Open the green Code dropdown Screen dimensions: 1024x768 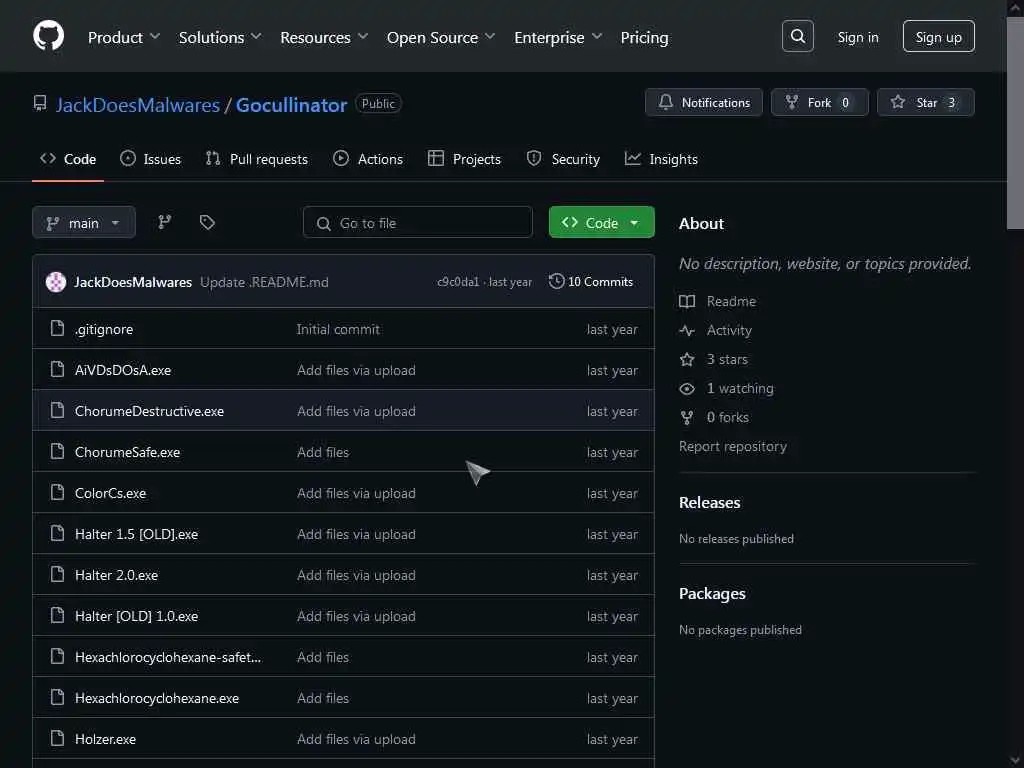[601, 223]
